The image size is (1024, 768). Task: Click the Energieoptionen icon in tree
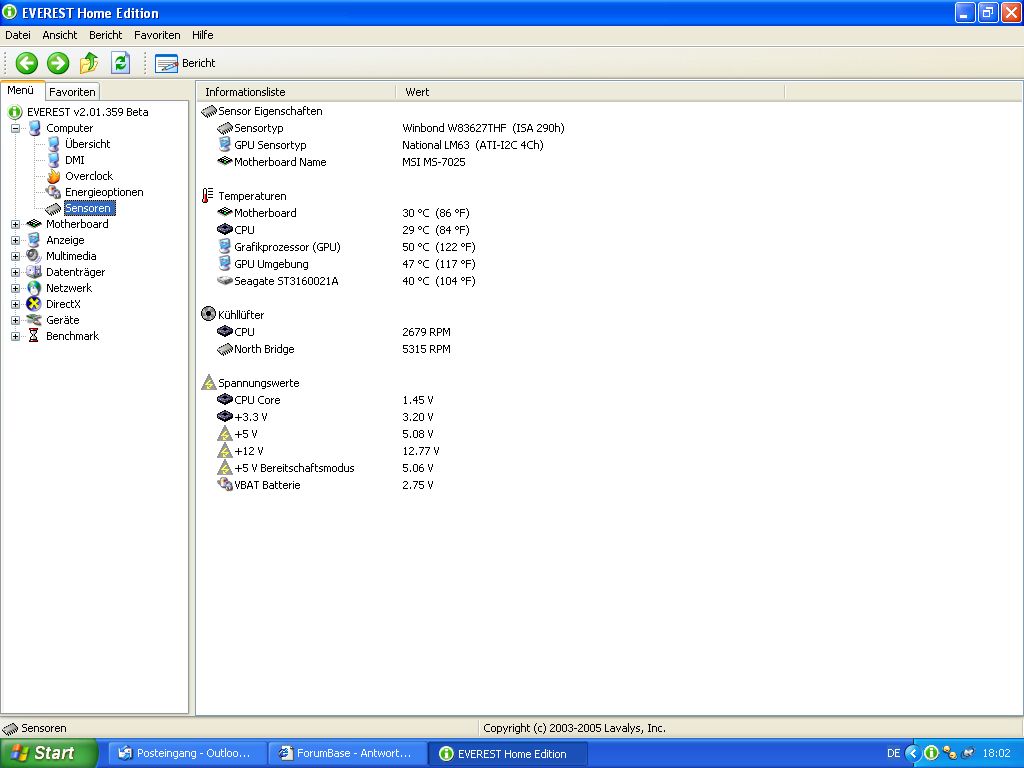[54, 192]
